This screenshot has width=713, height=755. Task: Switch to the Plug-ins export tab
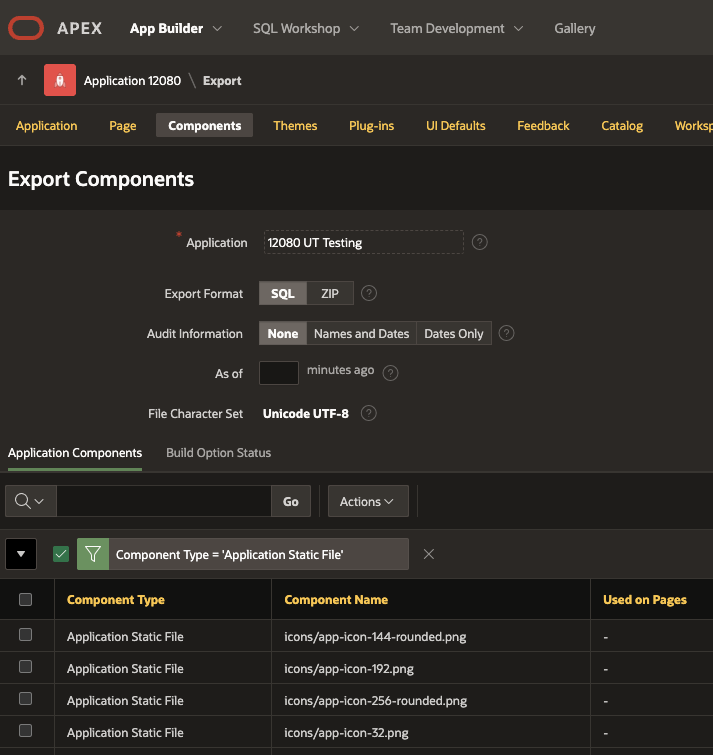[x=372, y=126]
